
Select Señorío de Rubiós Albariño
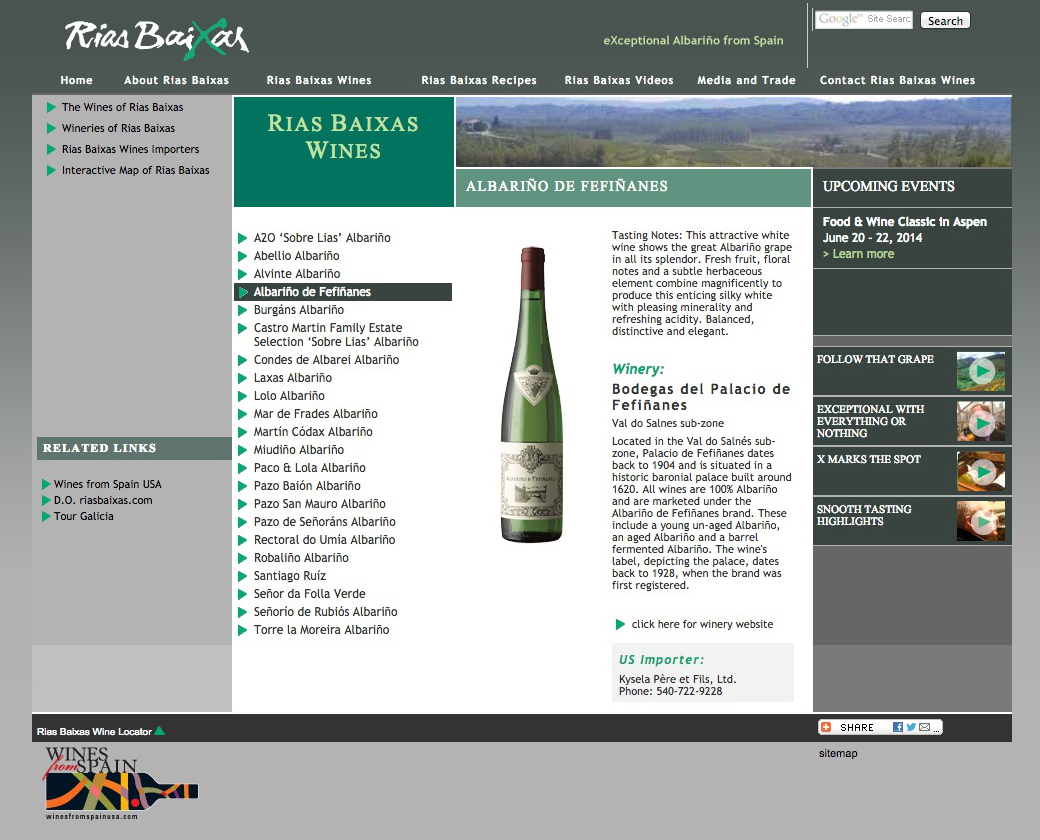pyautogui.click(x=326, y=612)
